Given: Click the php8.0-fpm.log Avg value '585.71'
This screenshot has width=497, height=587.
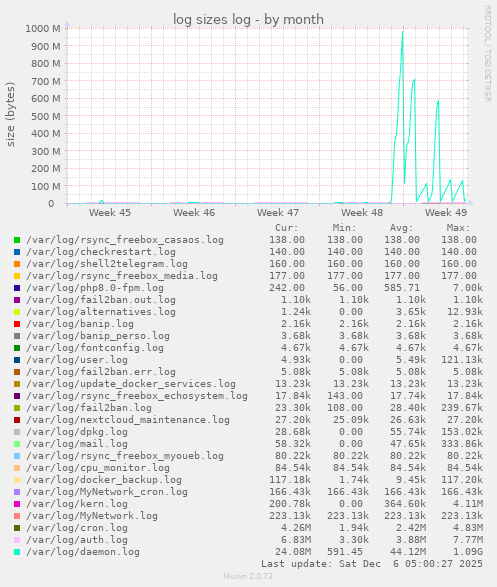Looking at the screenshot, I should click(x=402, y=288).
